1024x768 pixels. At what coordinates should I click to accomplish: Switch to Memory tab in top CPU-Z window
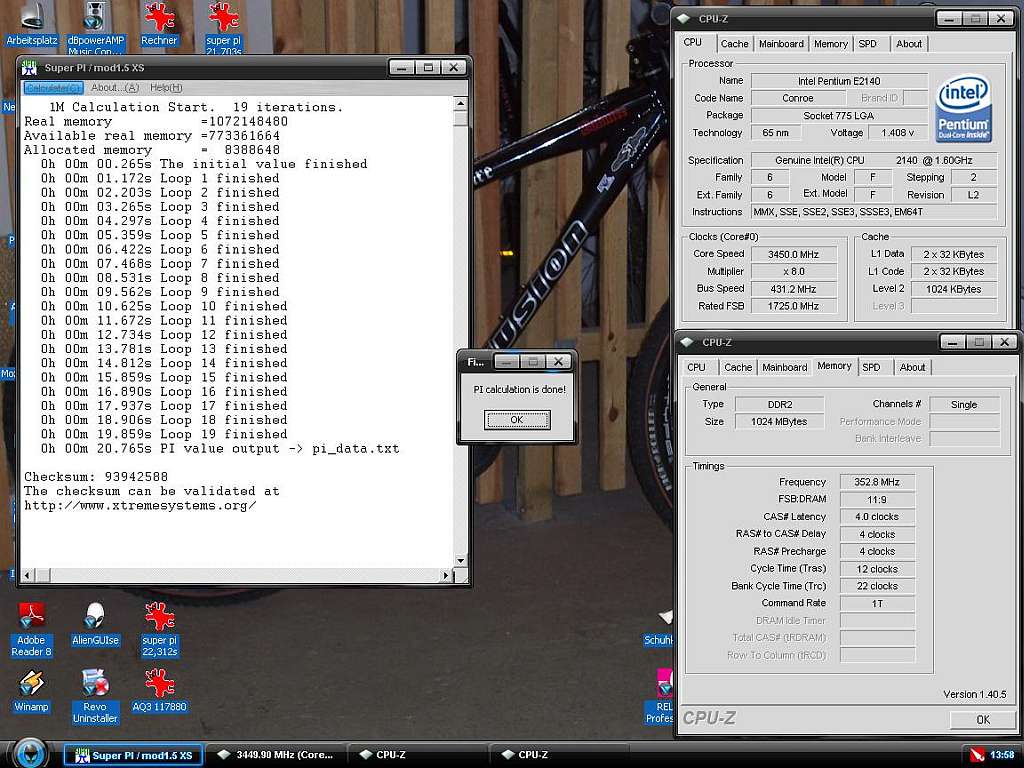tap(831, 44)
